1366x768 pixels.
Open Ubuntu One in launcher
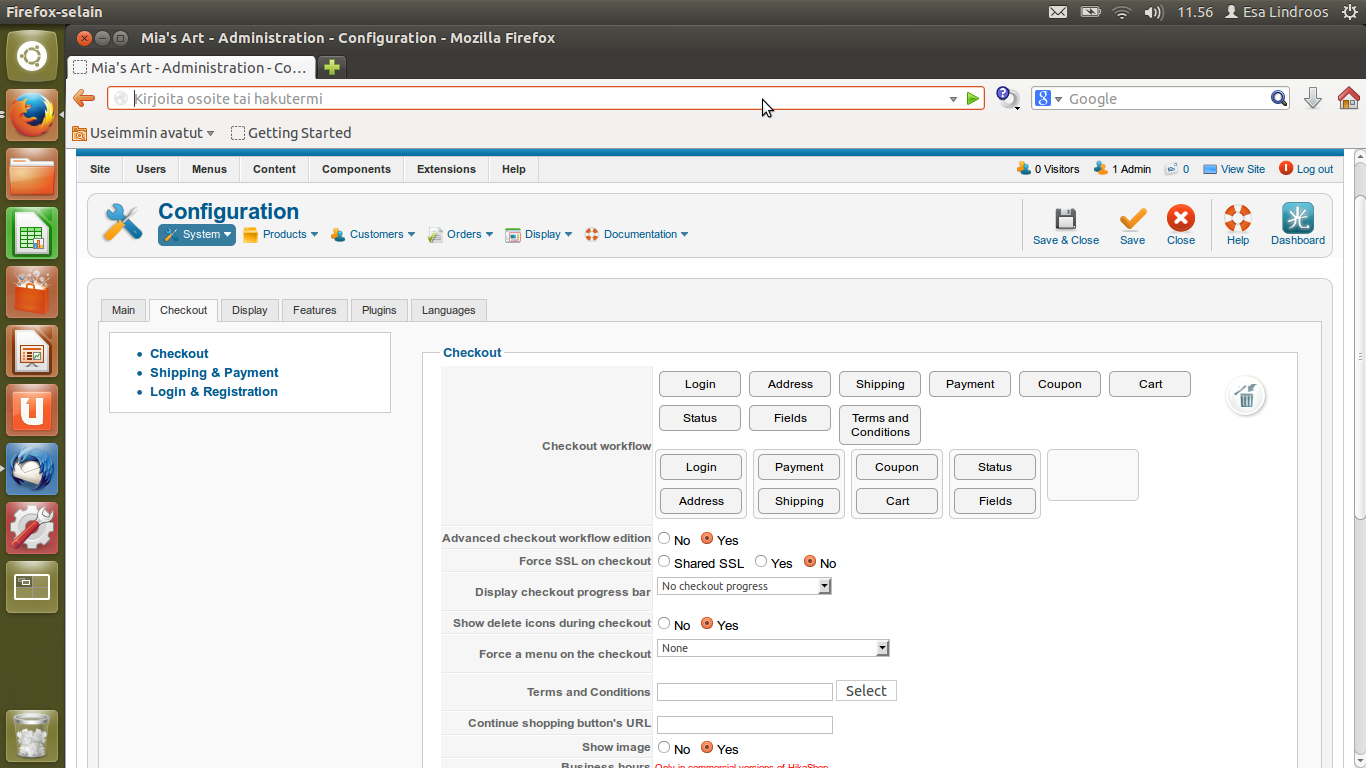32,410
